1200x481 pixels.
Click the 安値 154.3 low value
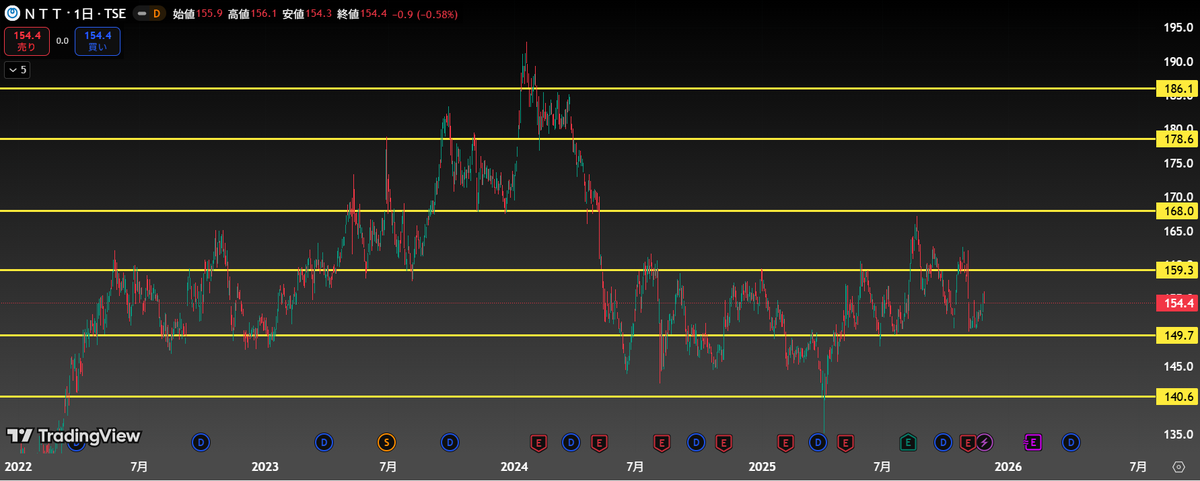click(308, 15)
